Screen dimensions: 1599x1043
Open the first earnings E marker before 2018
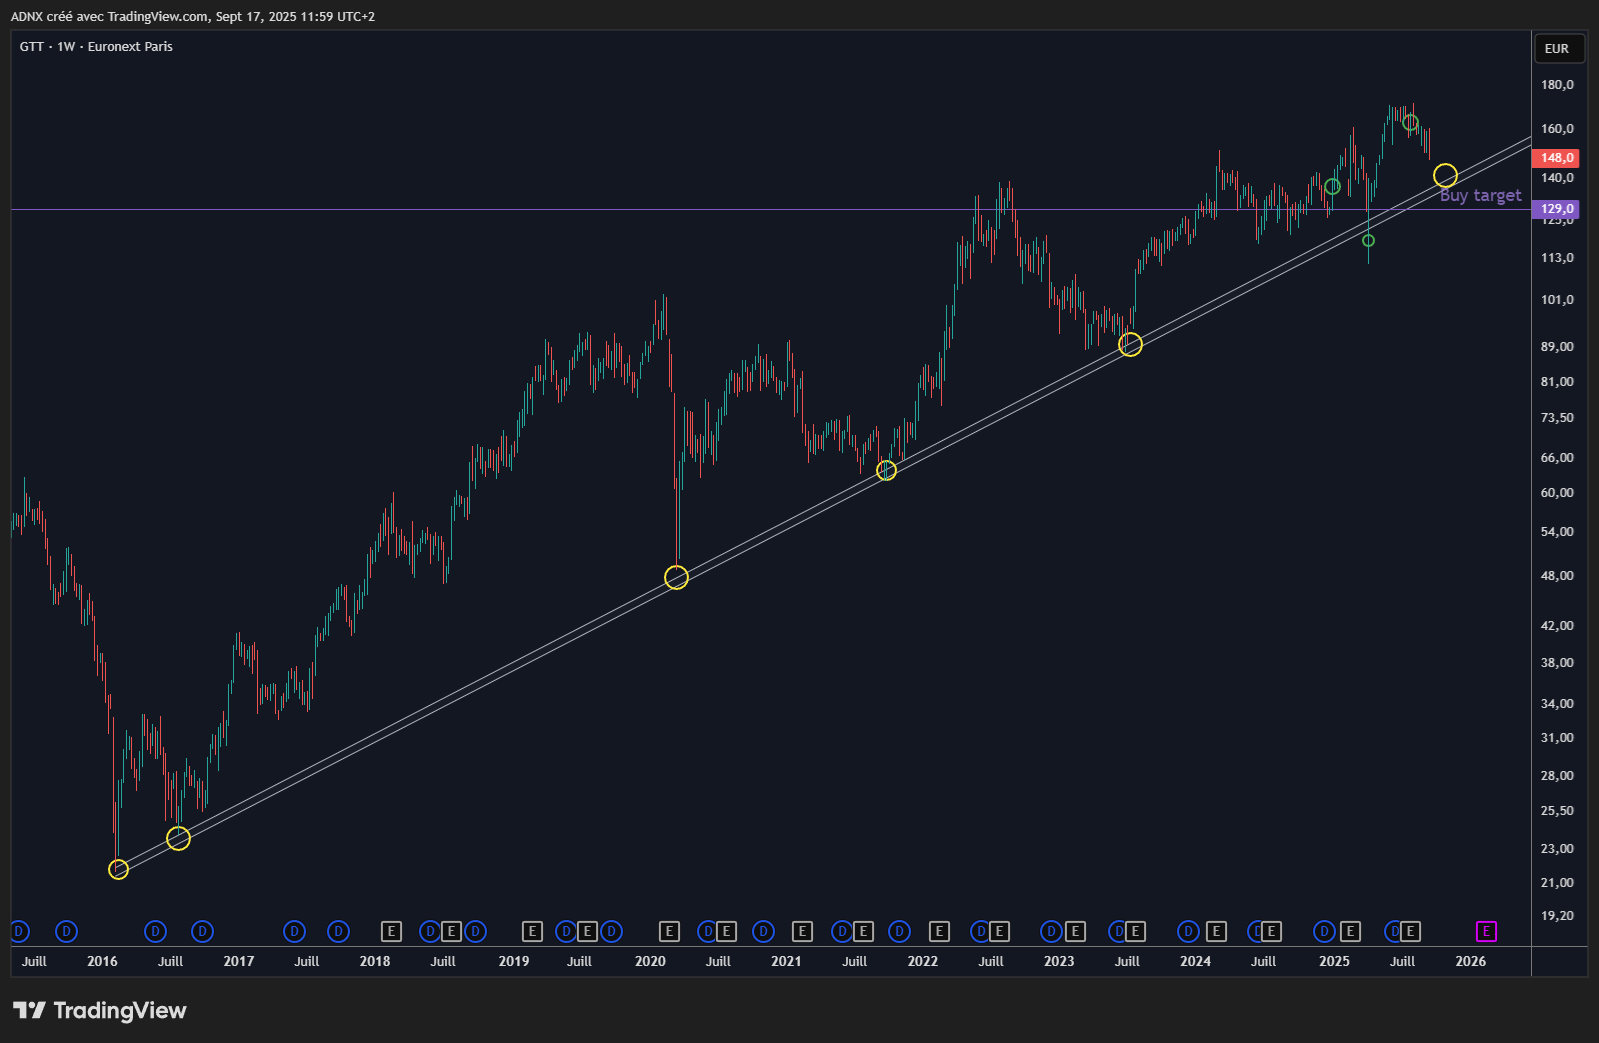coord(391,932)
